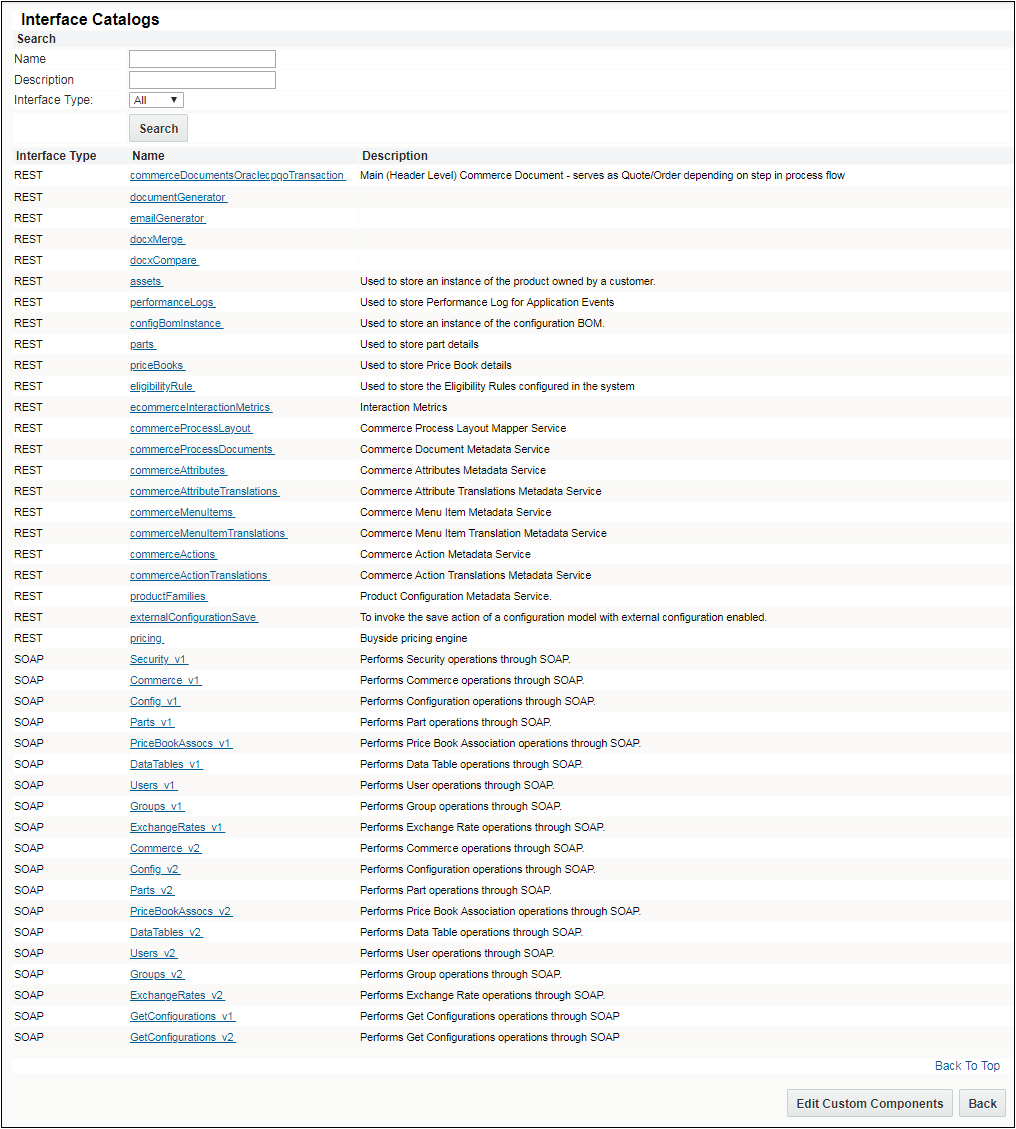Viewport: 1016px width, 1129px height.
Task: Click the Back To Top link
Action: click(x=966, y=1065)
